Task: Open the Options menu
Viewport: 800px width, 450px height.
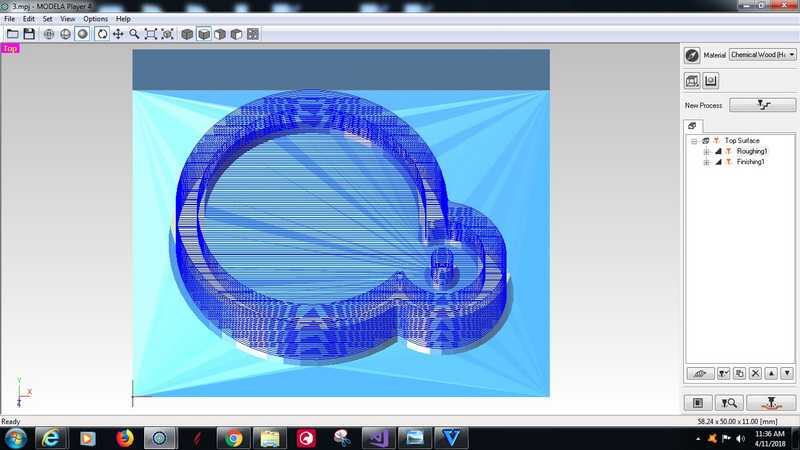Action: [x=95, y=19]
